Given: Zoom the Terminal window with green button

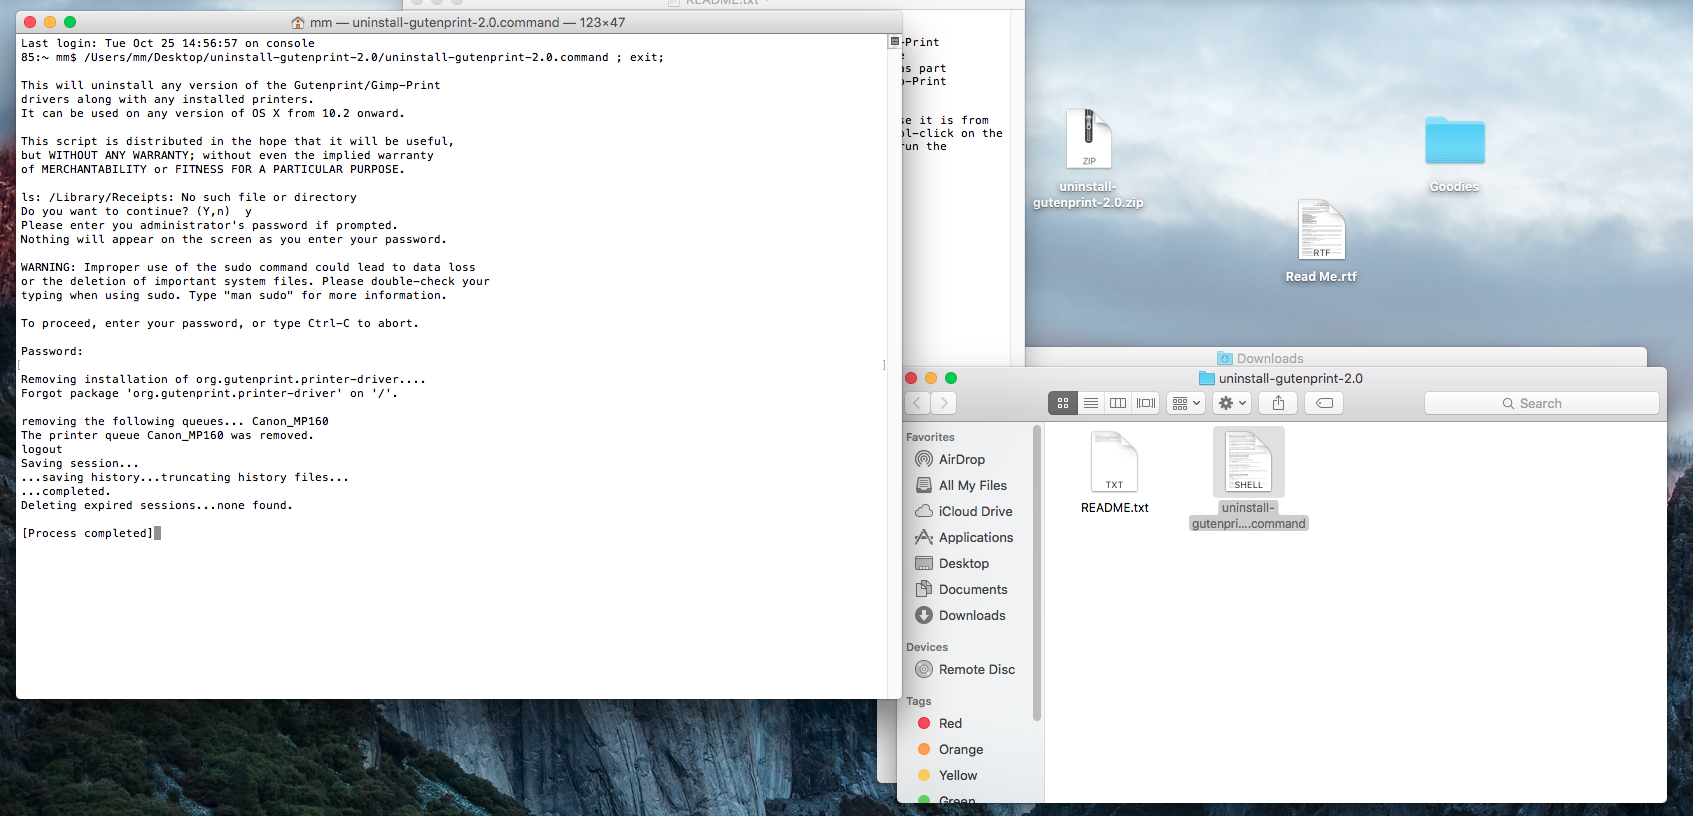Looking at the screenshot, I should click(x=70, y=22).
